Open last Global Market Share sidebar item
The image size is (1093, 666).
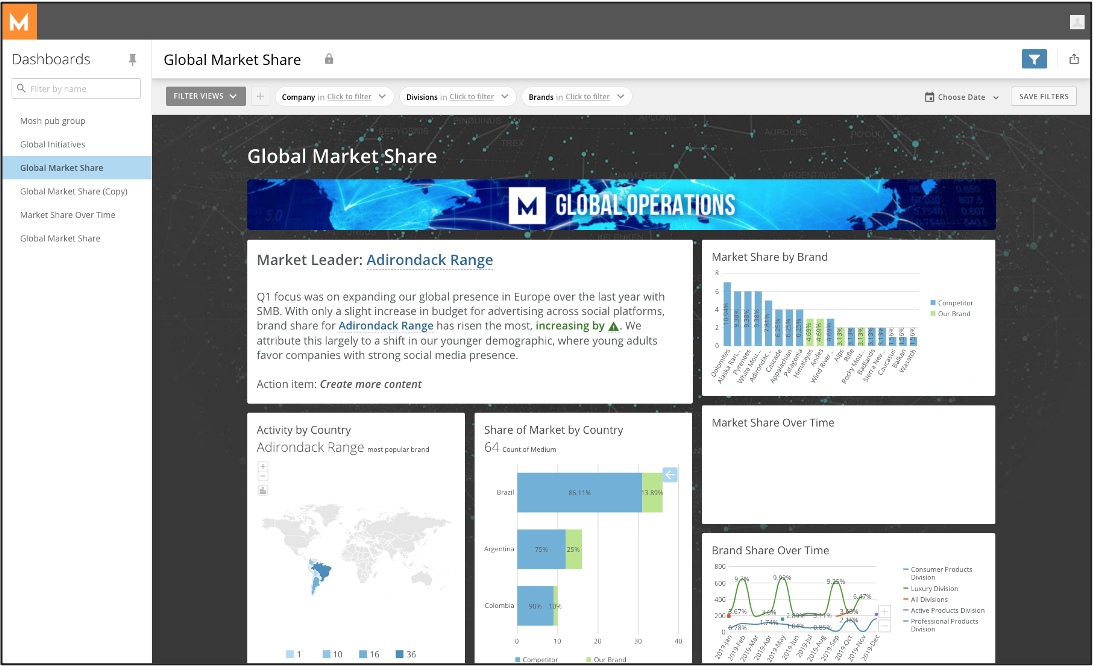tap(60, 239)
